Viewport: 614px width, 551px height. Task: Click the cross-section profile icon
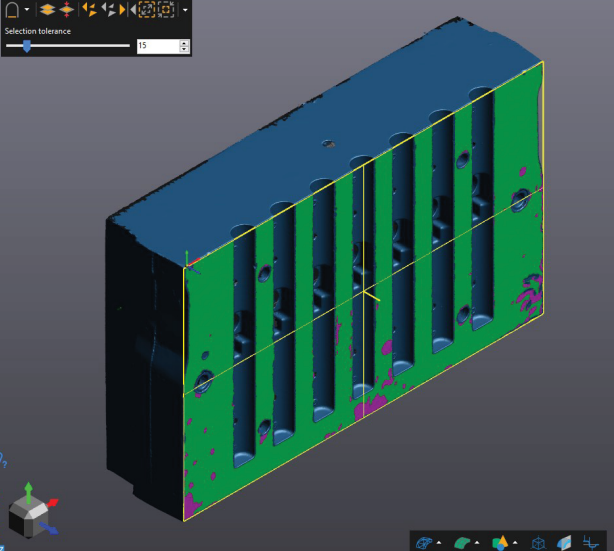coord(591,543)
